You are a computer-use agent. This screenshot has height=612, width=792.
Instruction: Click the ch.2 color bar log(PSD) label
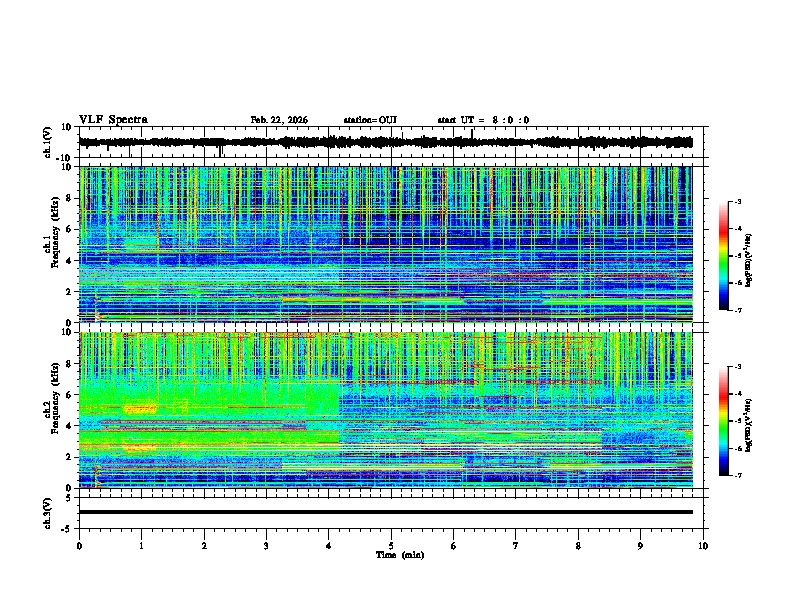coord(749,425)
